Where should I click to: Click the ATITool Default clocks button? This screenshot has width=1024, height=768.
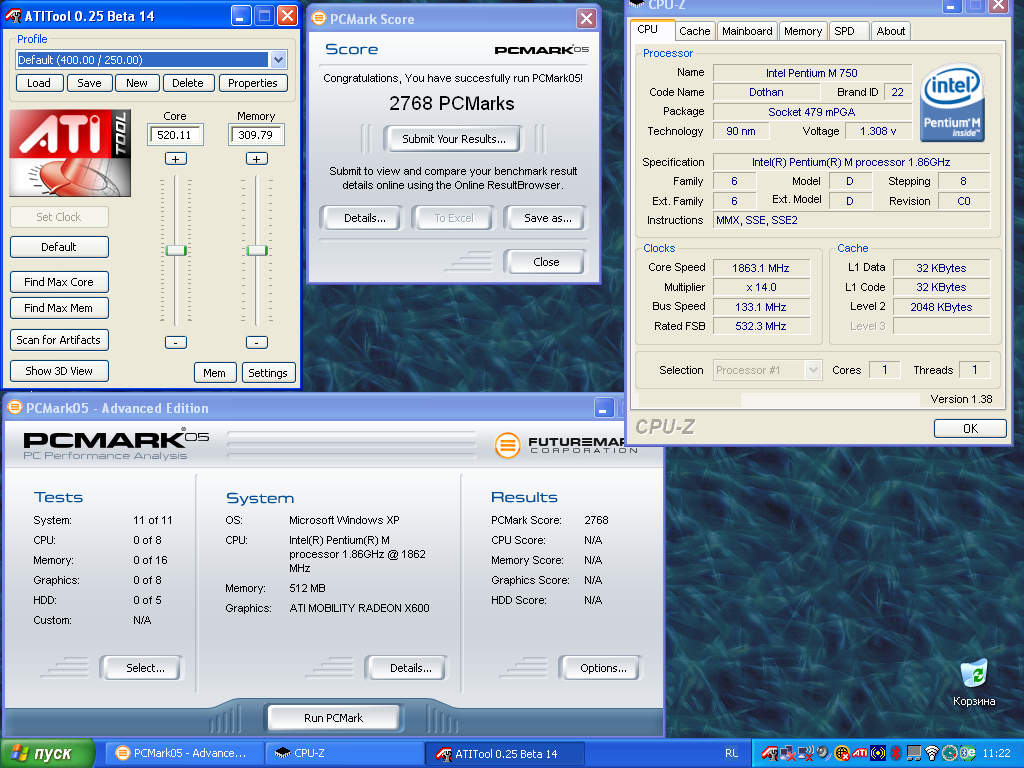(x=59, y=247)
